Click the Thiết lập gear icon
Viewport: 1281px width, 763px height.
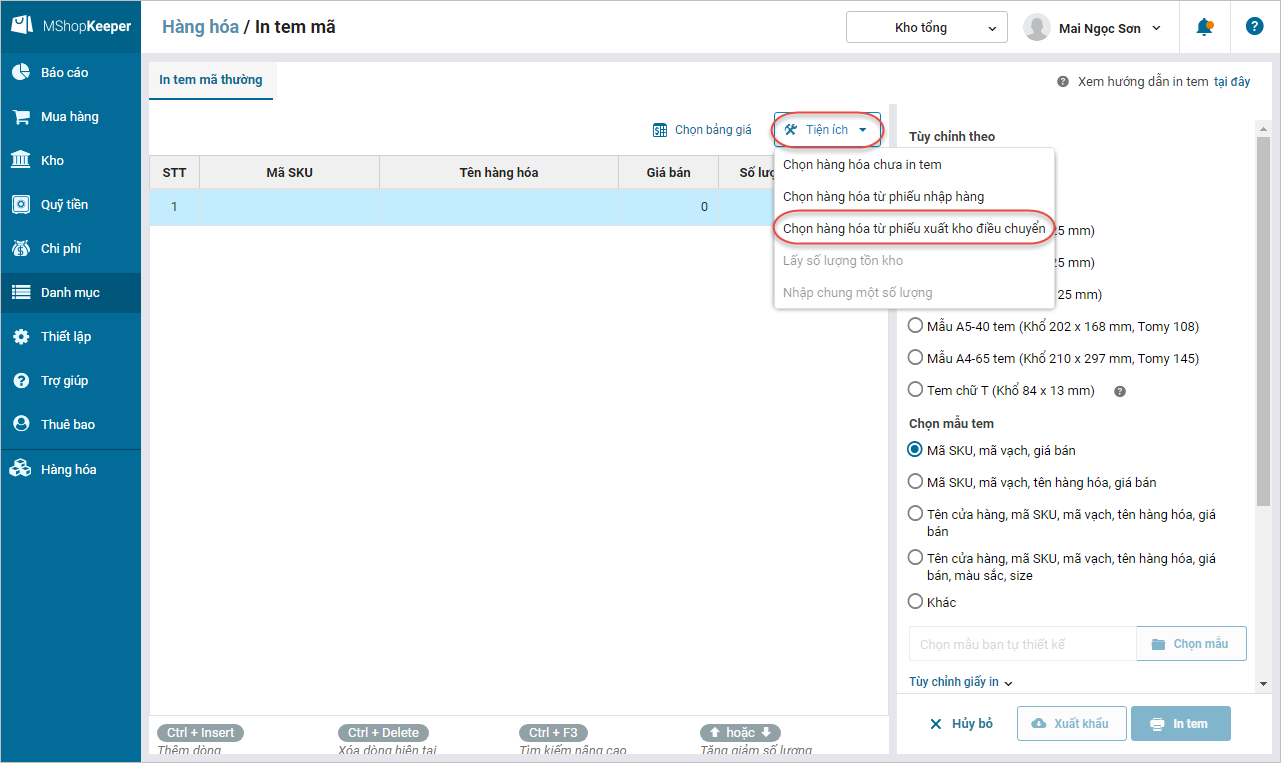point(21,337)
